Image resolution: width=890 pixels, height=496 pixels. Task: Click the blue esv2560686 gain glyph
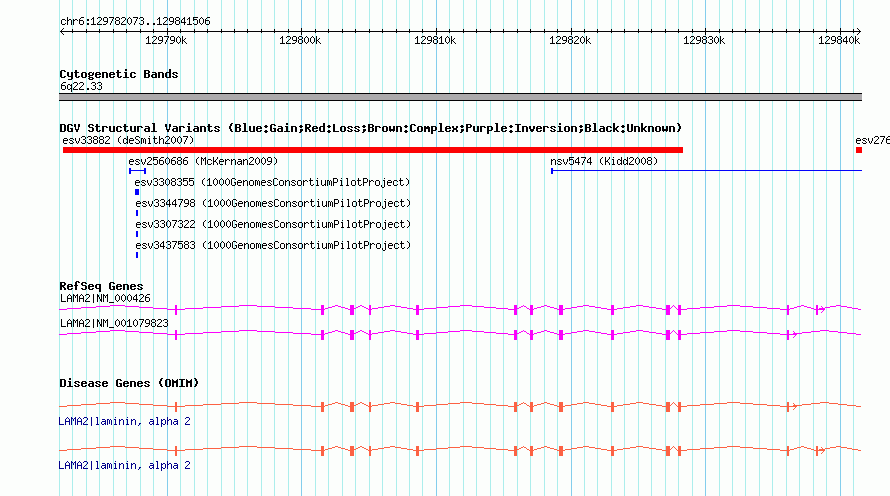pos(137,171)
